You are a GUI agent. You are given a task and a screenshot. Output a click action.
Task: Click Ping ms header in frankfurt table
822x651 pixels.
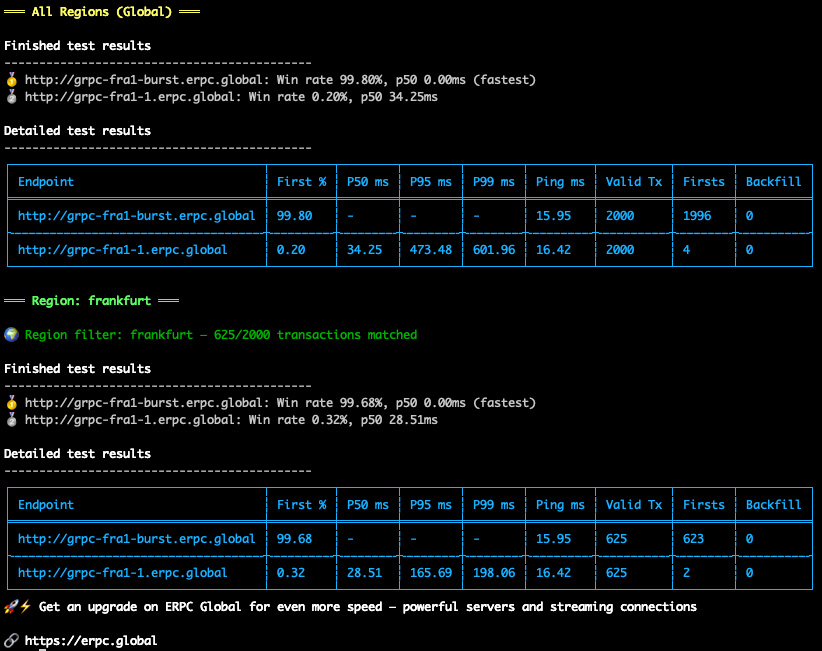coord(560,505)
